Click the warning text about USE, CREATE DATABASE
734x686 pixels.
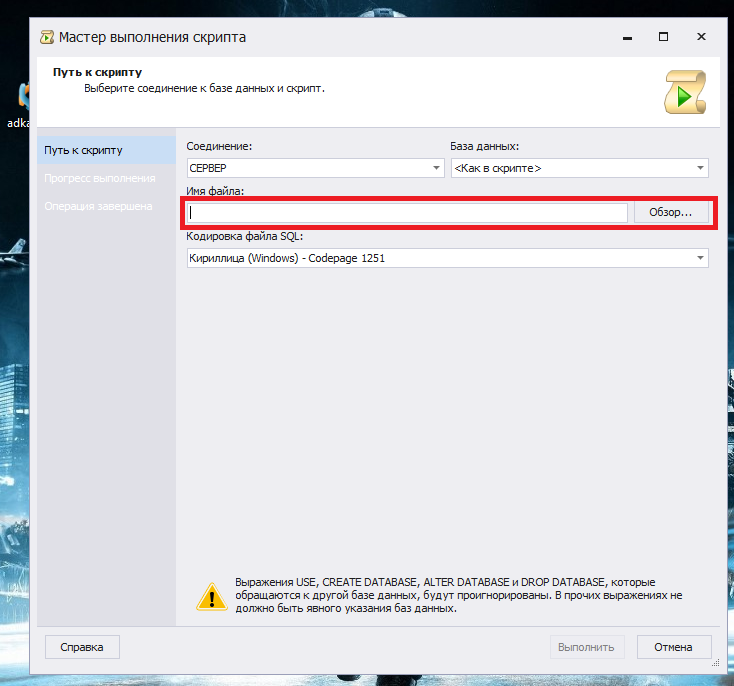coord(458,595)
